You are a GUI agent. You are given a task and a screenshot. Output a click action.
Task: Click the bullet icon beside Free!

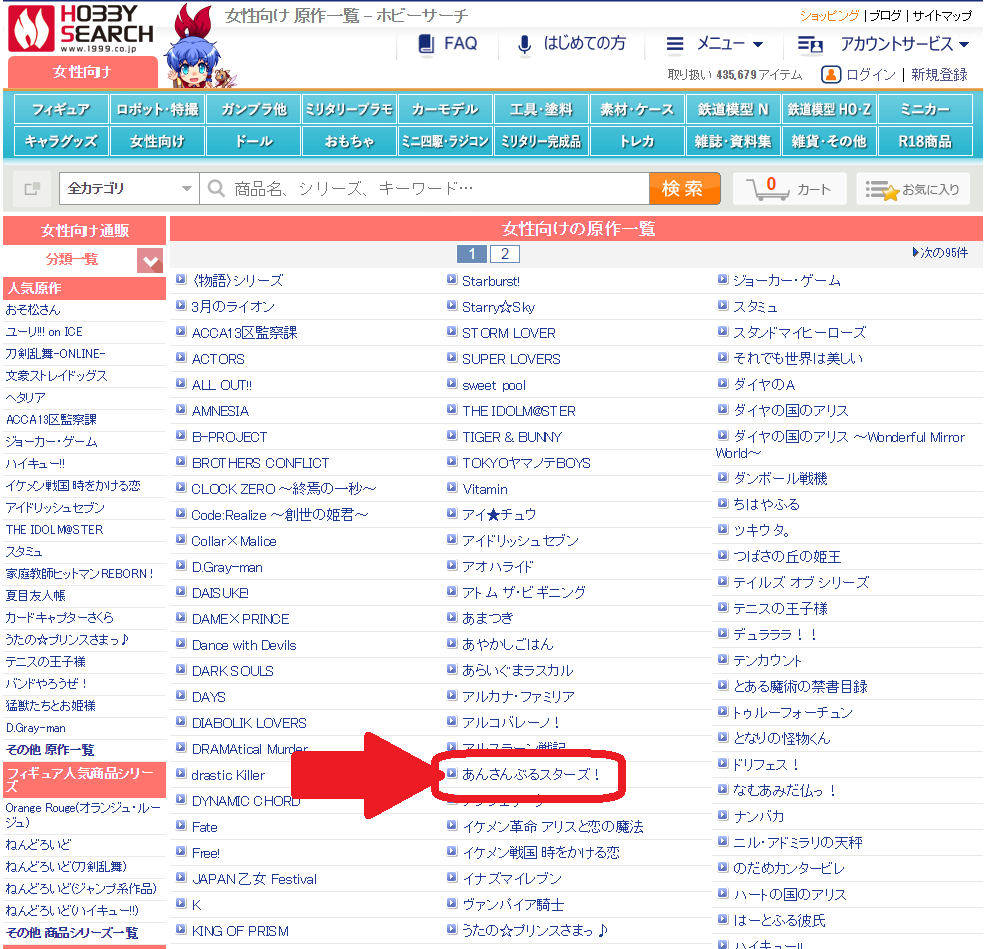[x=181, y=851]
